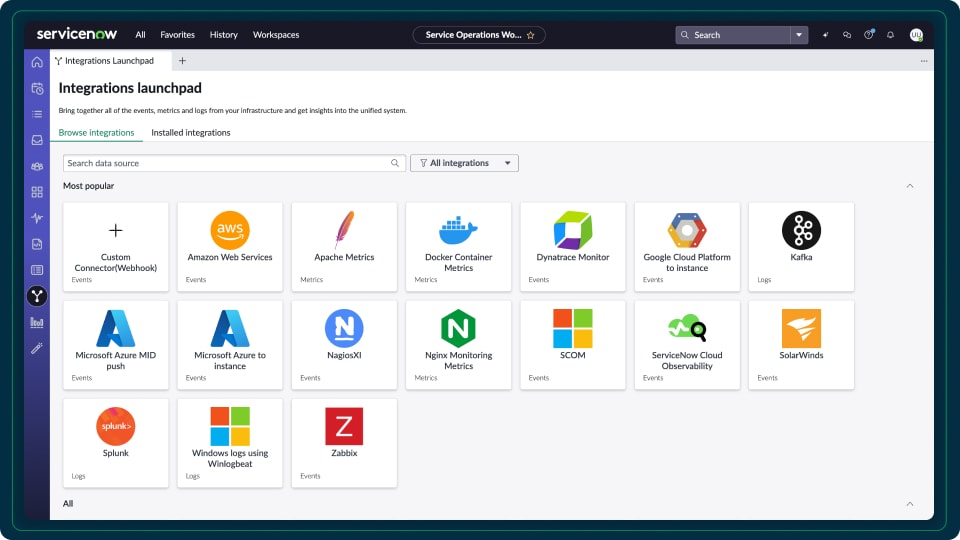This screenshot has height=540, width=960.
Task: Collapse the All section chevron
Action: point(909,504)
